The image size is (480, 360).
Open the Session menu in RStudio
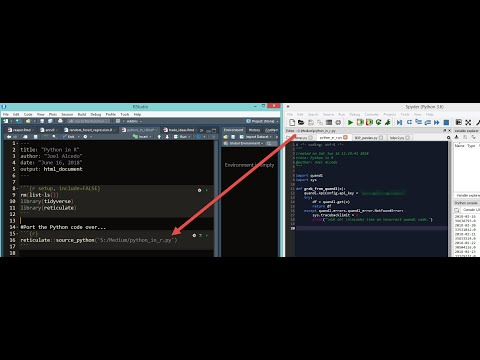click(x=67, y=114)
